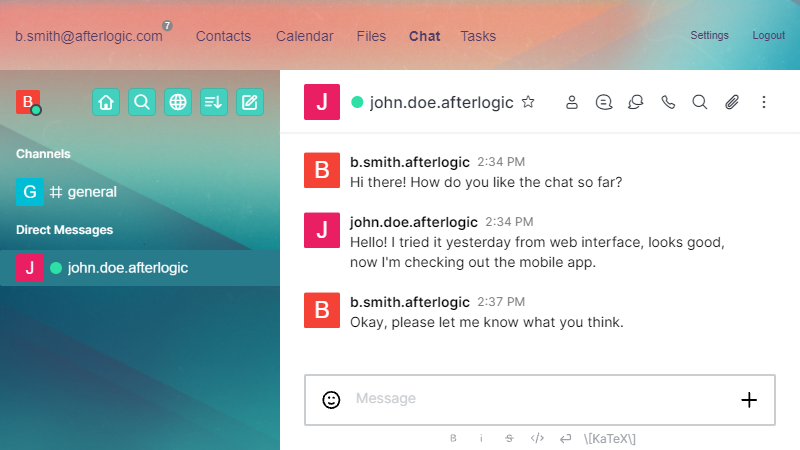Open the Files tab
The image size is (800, 450).
pyautogui.click(x=371, y=36)
